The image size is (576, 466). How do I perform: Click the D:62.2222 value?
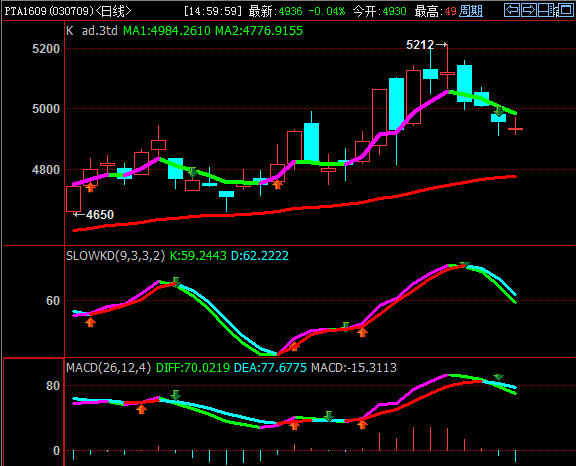[x=260, y=256]
